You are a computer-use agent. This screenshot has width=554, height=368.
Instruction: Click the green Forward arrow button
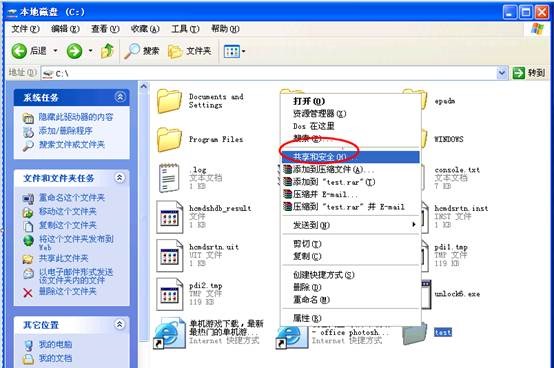pyautogui.click(x=74, y=51)
